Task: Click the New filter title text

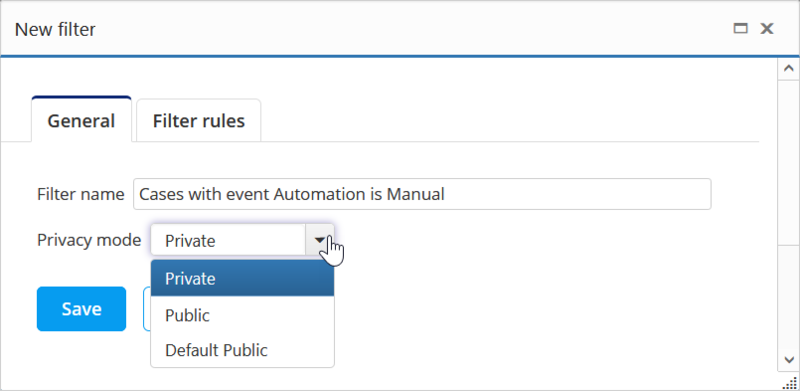Action: click(55, 29)
